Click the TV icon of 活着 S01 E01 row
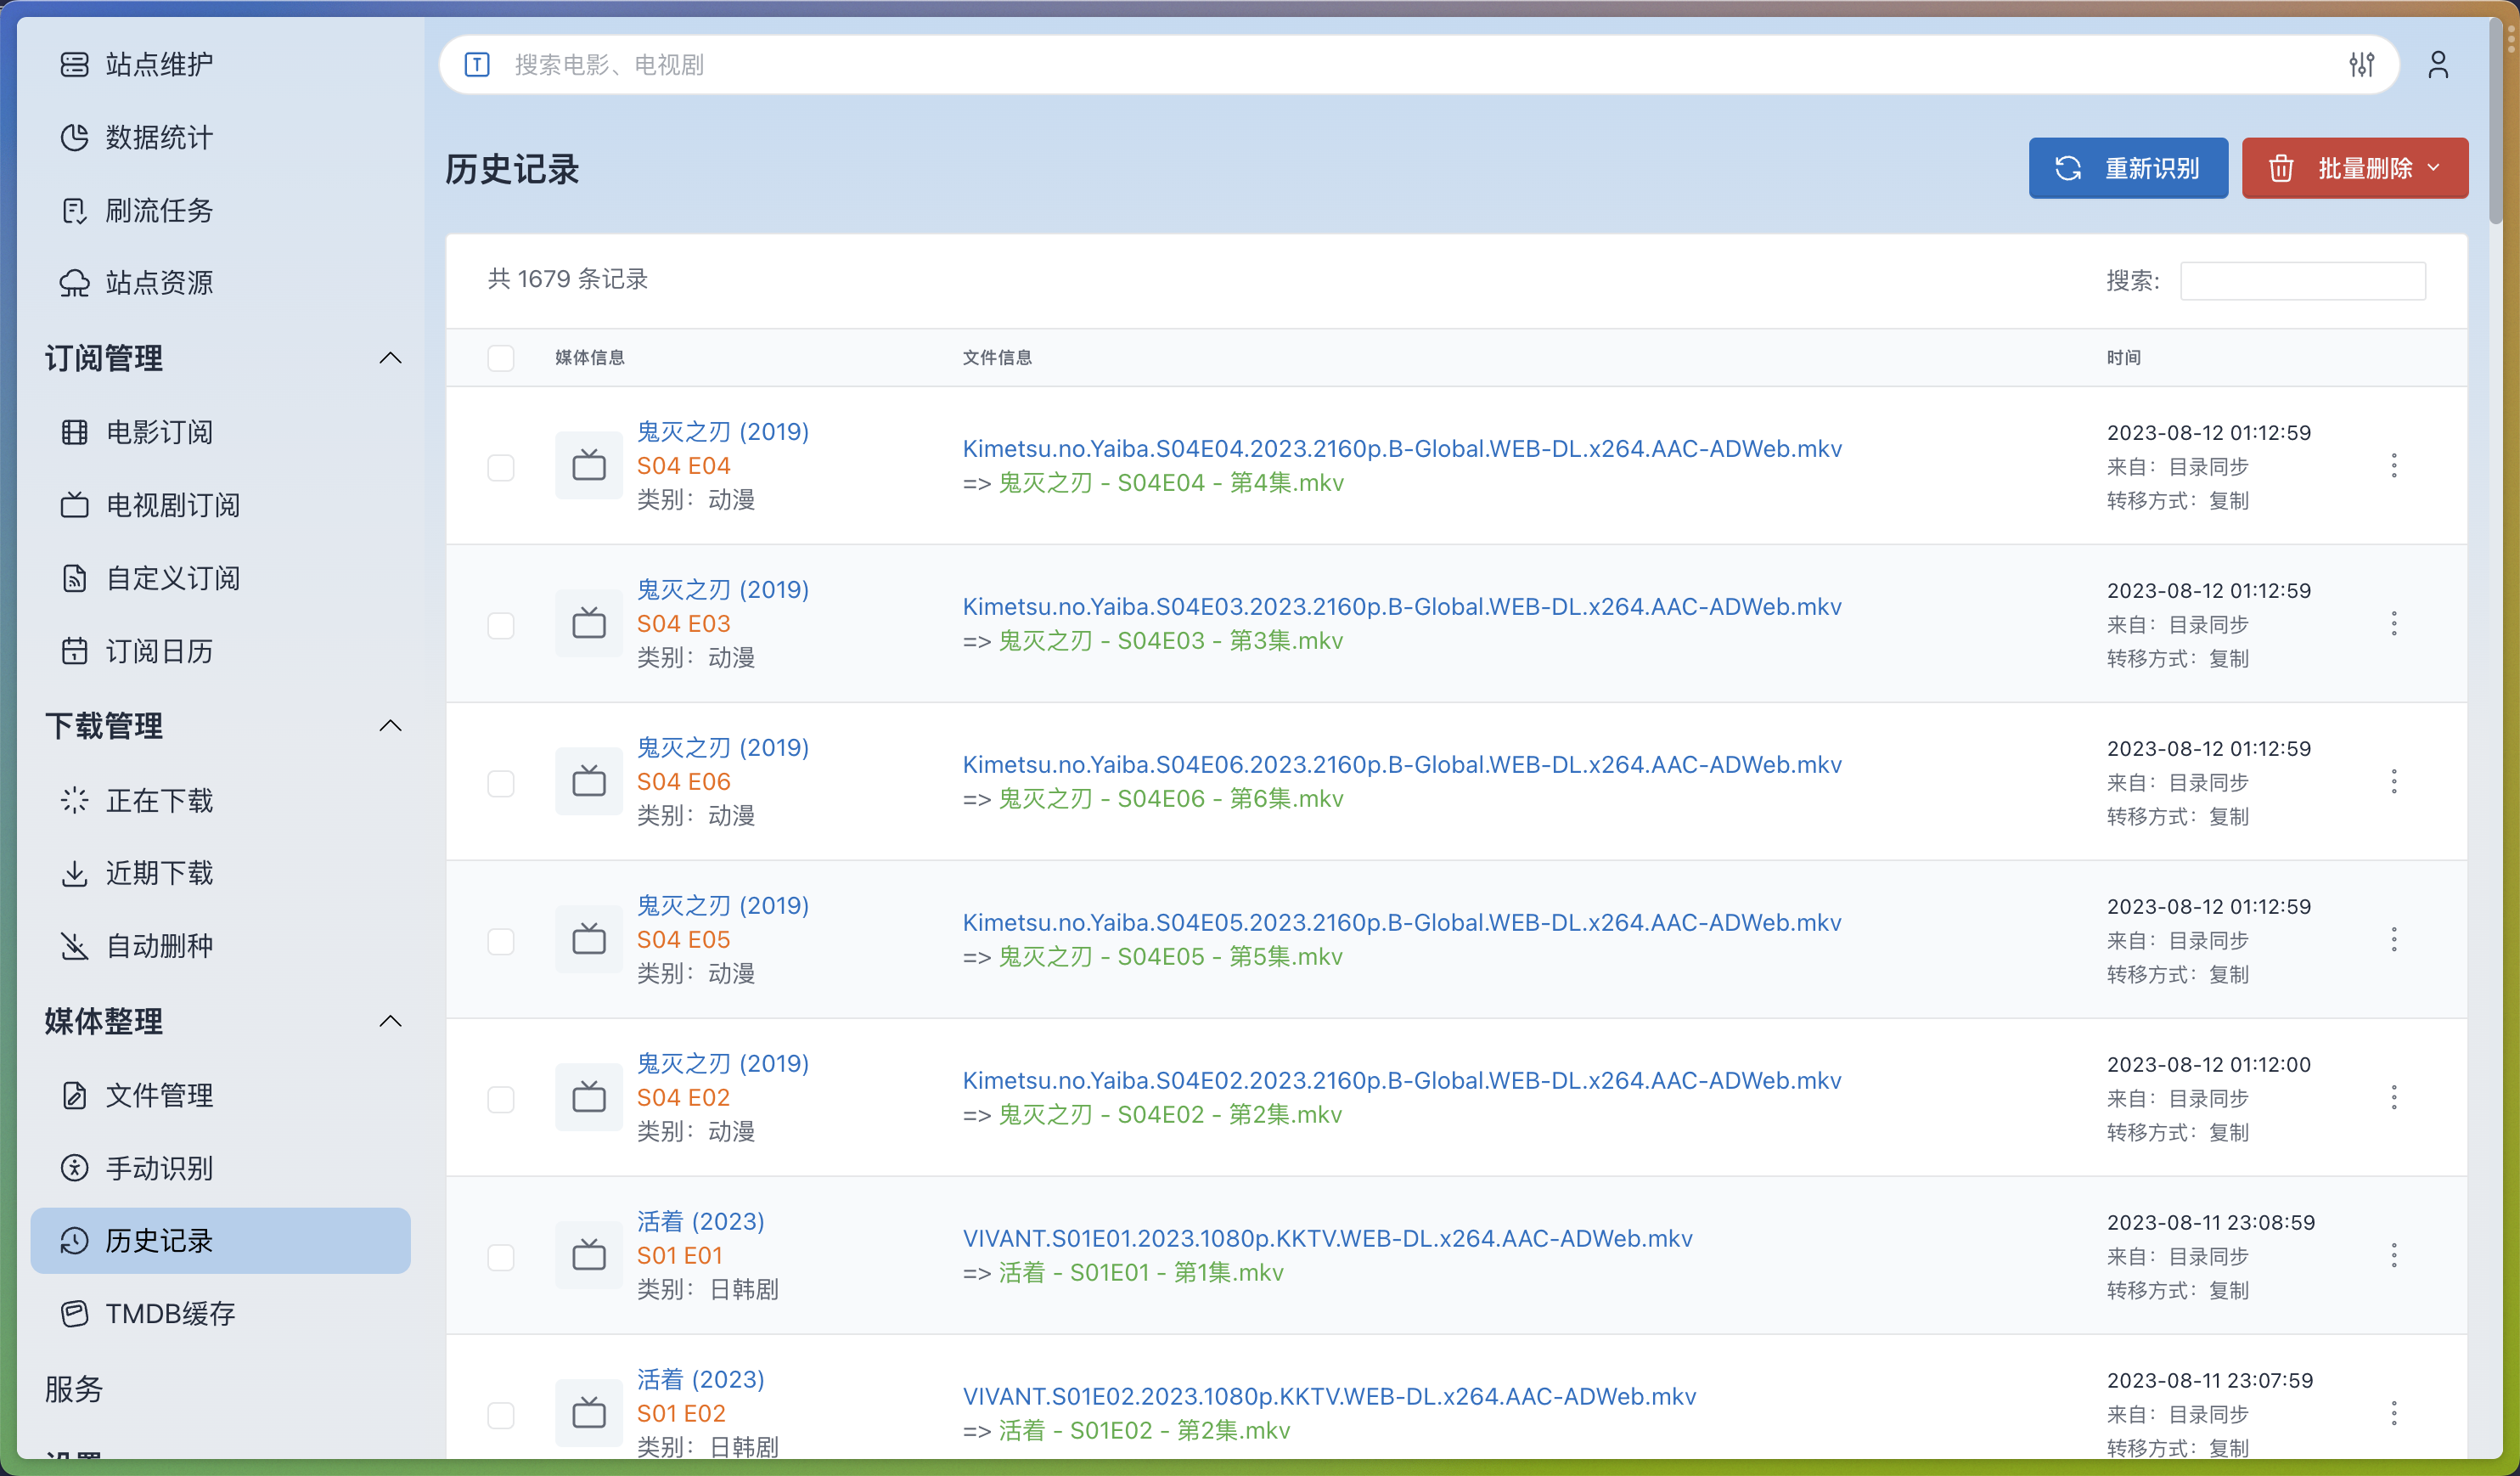This screenshot has width=2520, height=1476. pyautogui.click(x=589, y=1255)
